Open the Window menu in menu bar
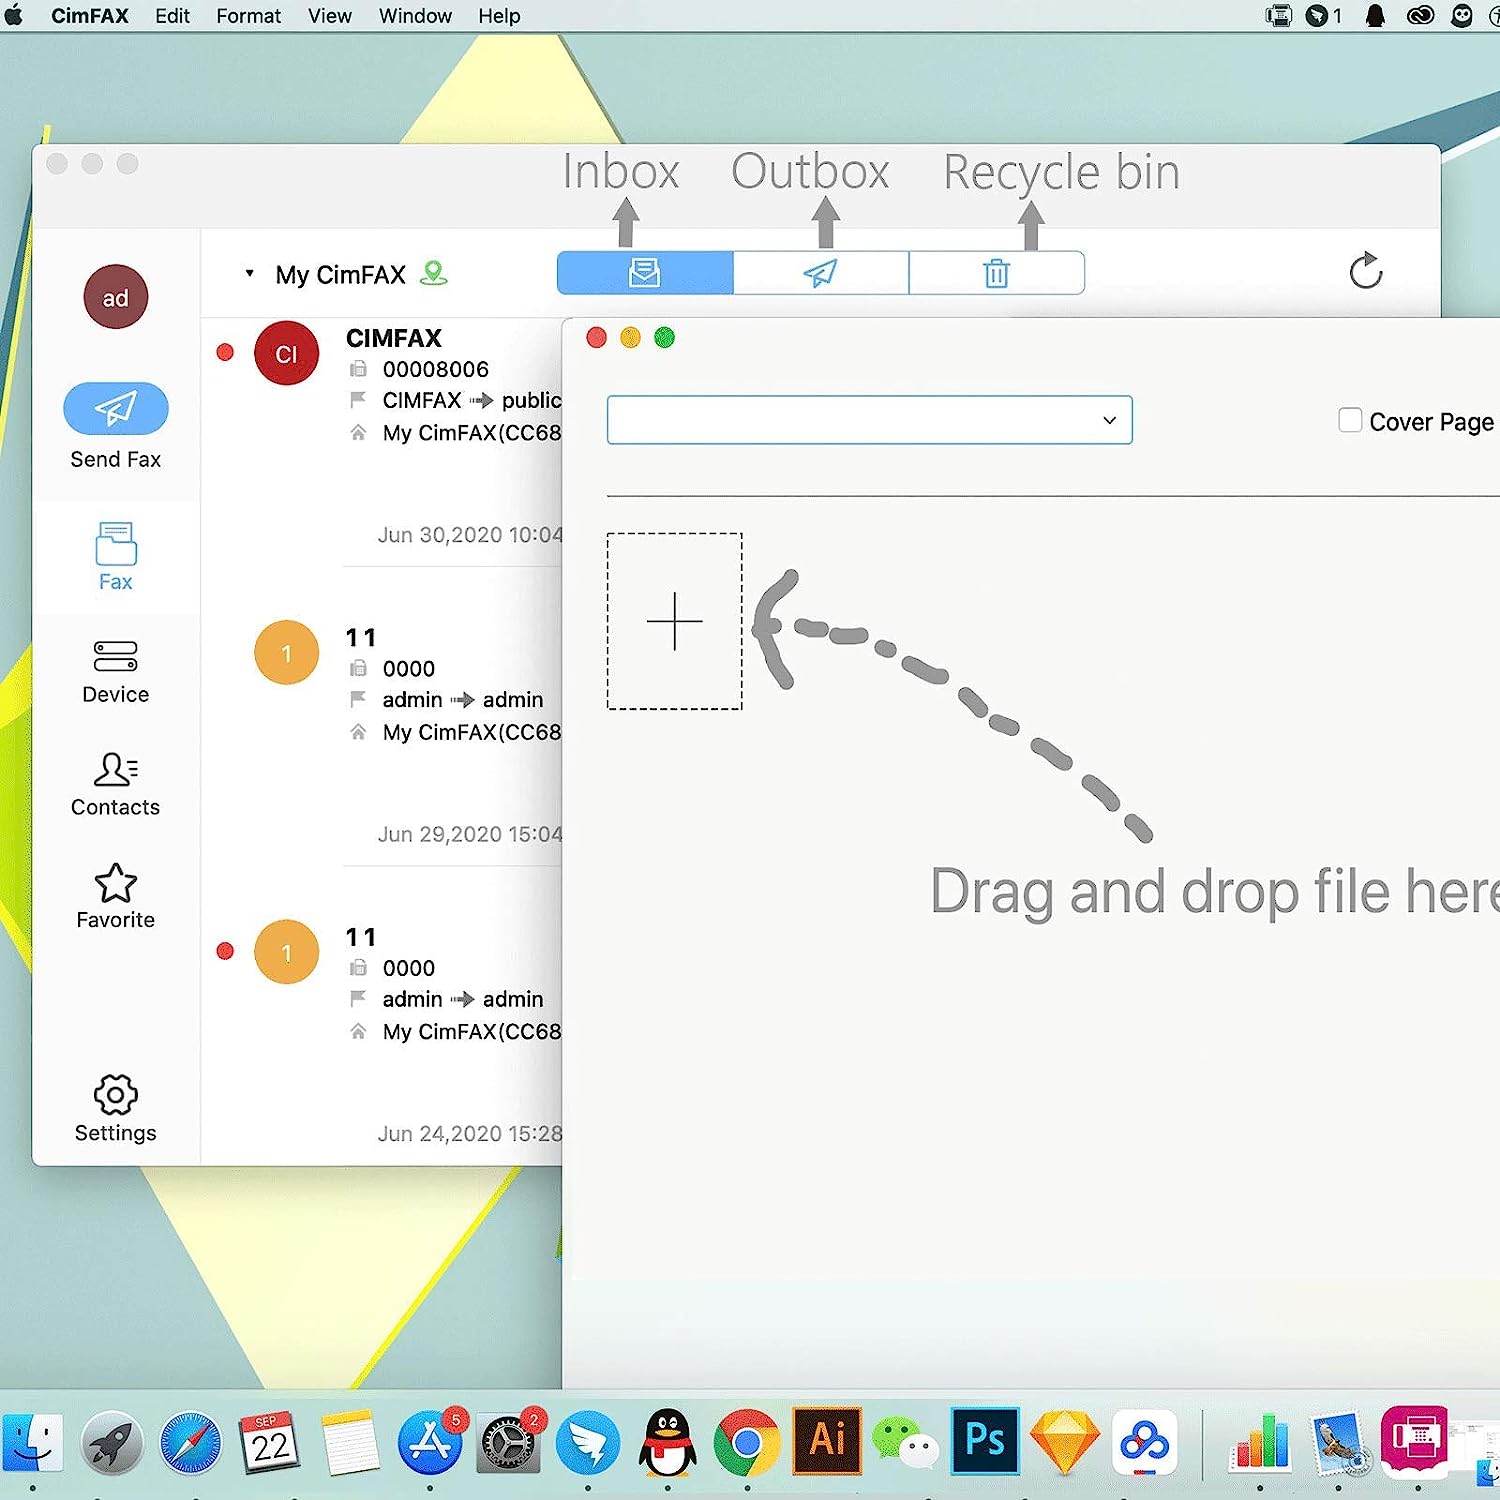This screenshot has width=1500, height=1500. pyautogui.click(x=415, y=16)
